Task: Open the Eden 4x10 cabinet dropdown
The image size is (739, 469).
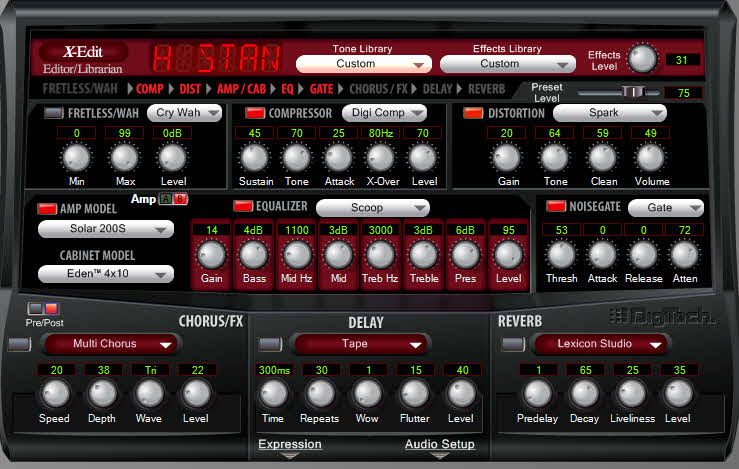Action: 106,274
